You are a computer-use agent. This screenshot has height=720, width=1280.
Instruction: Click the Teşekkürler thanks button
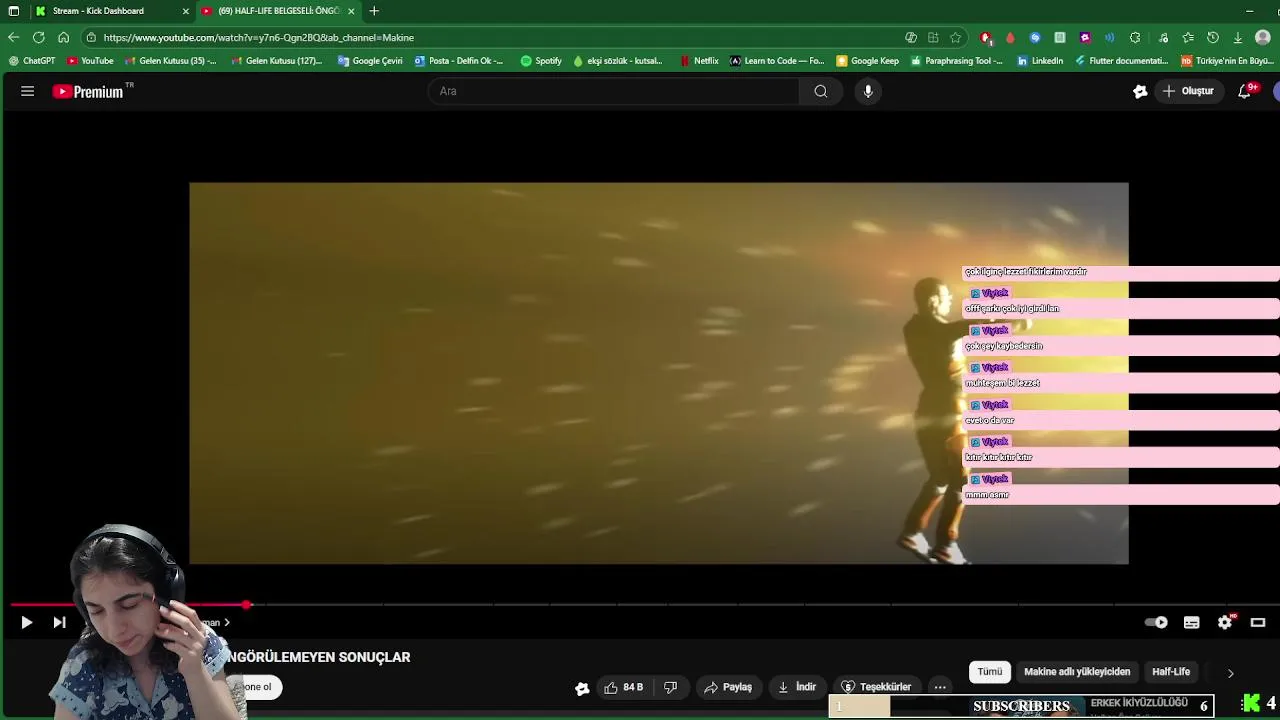[876, 687]
